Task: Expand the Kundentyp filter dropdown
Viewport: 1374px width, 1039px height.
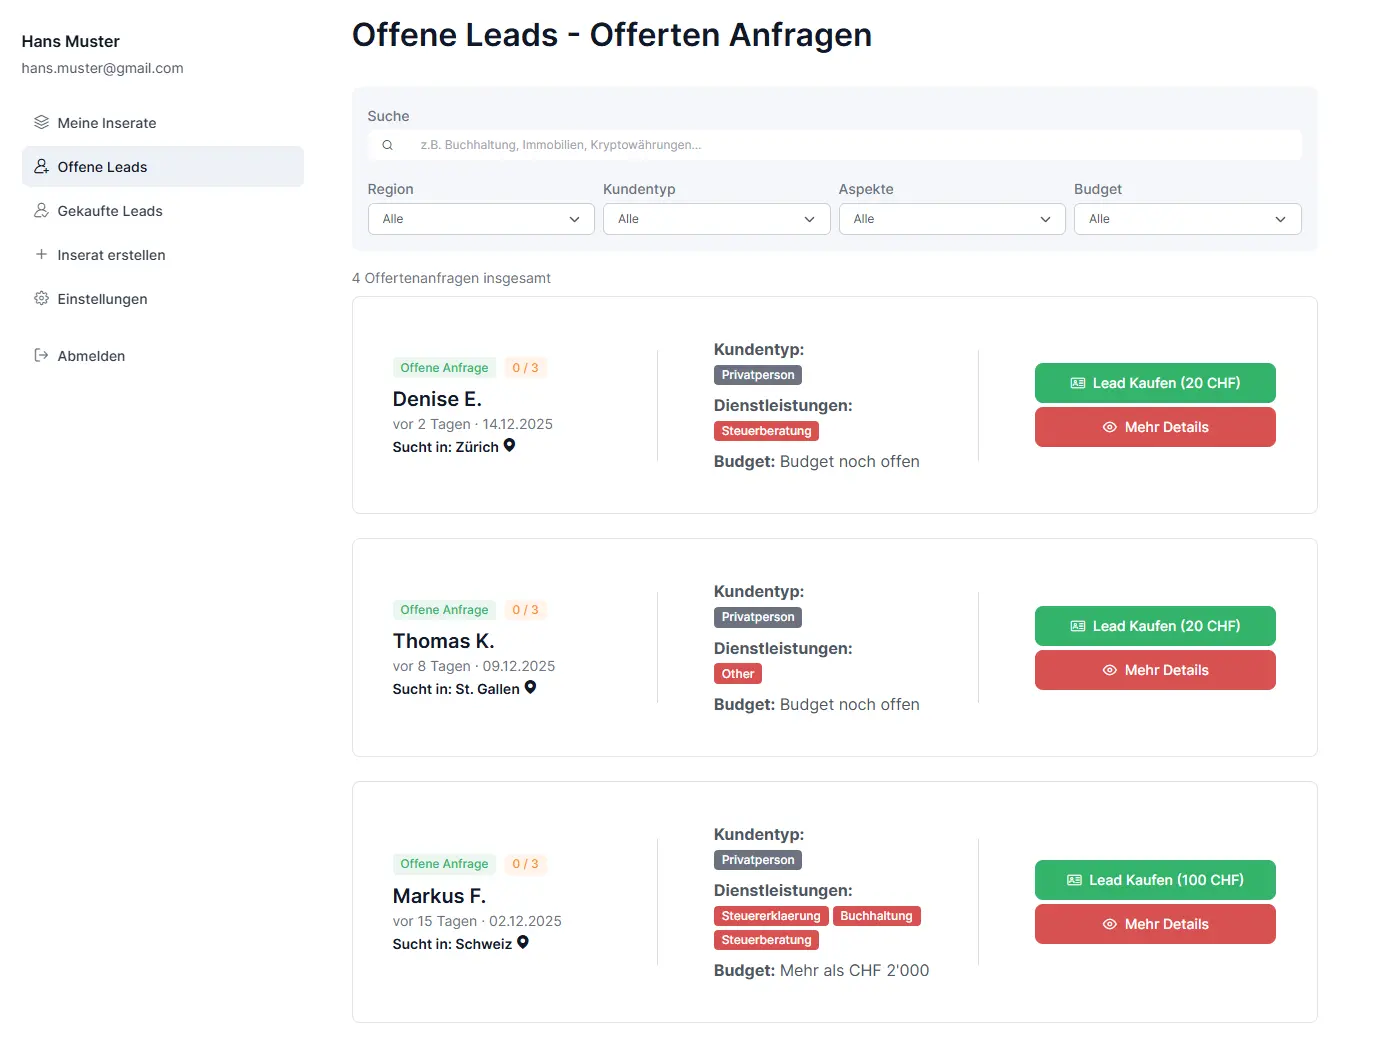Action: coord(716,219)
